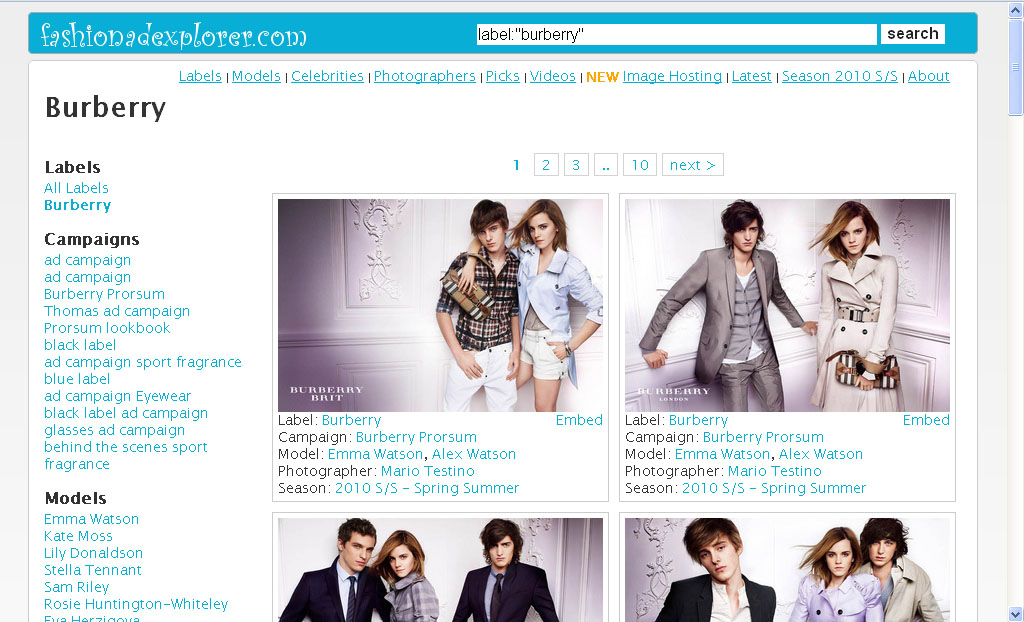Open the About navigation link
The width and height of the screenshot is (1024, 622).
(x=929, y=76)
